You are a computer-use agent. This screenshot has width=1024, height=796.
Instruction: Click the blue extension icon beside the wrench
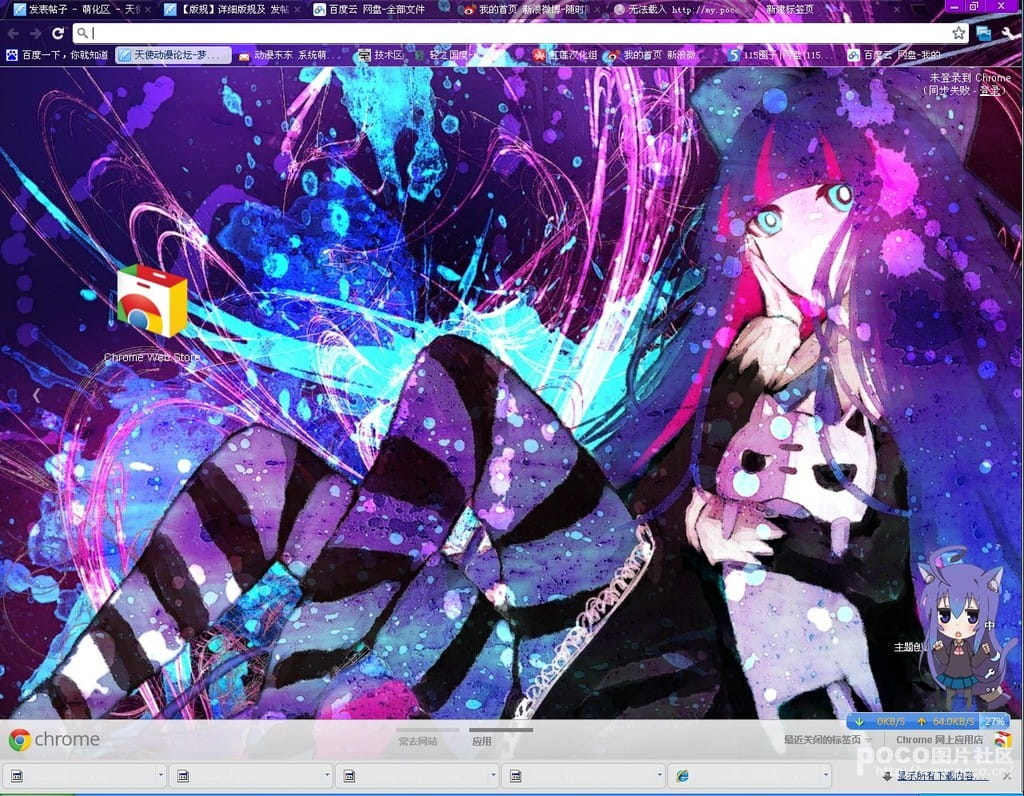[984, 33]
